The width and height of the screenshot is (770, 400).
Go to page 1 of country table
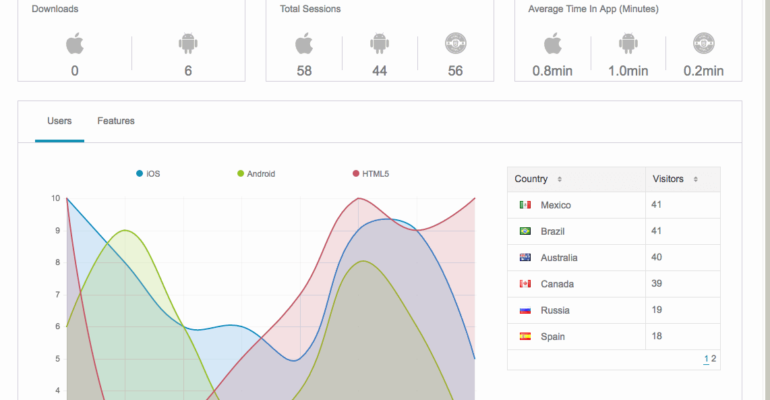click(706, 359)
